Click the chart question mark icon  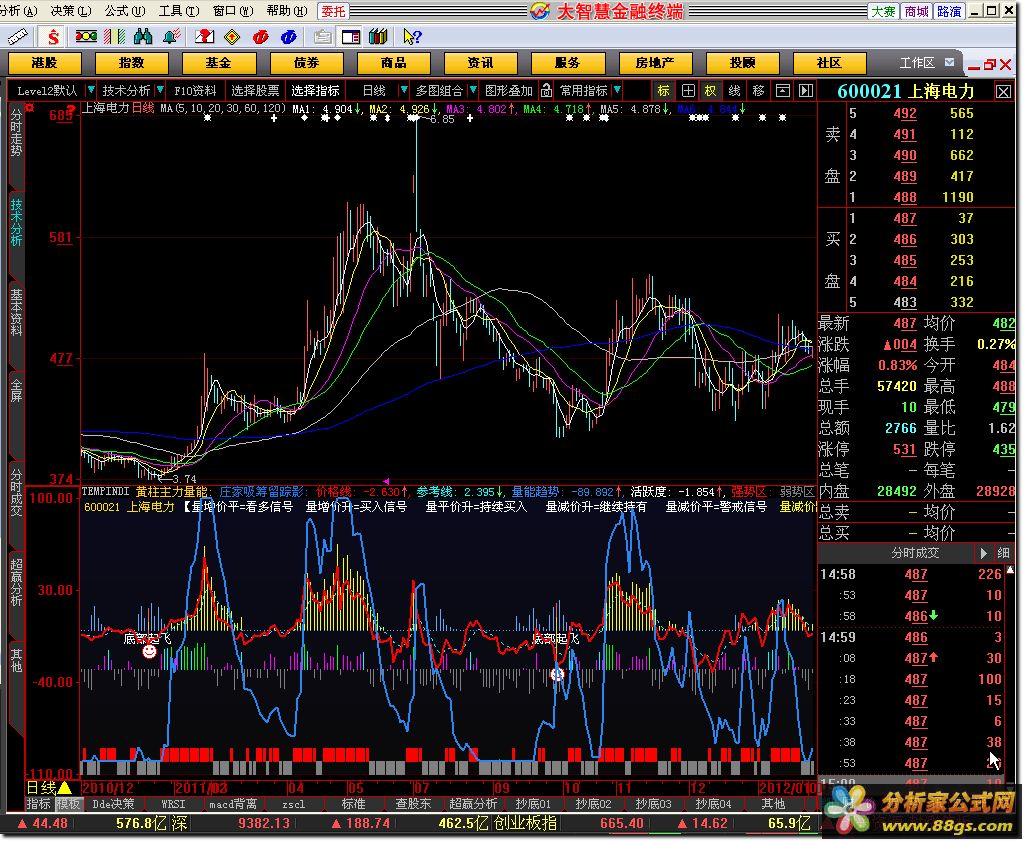tap(204, 37)
